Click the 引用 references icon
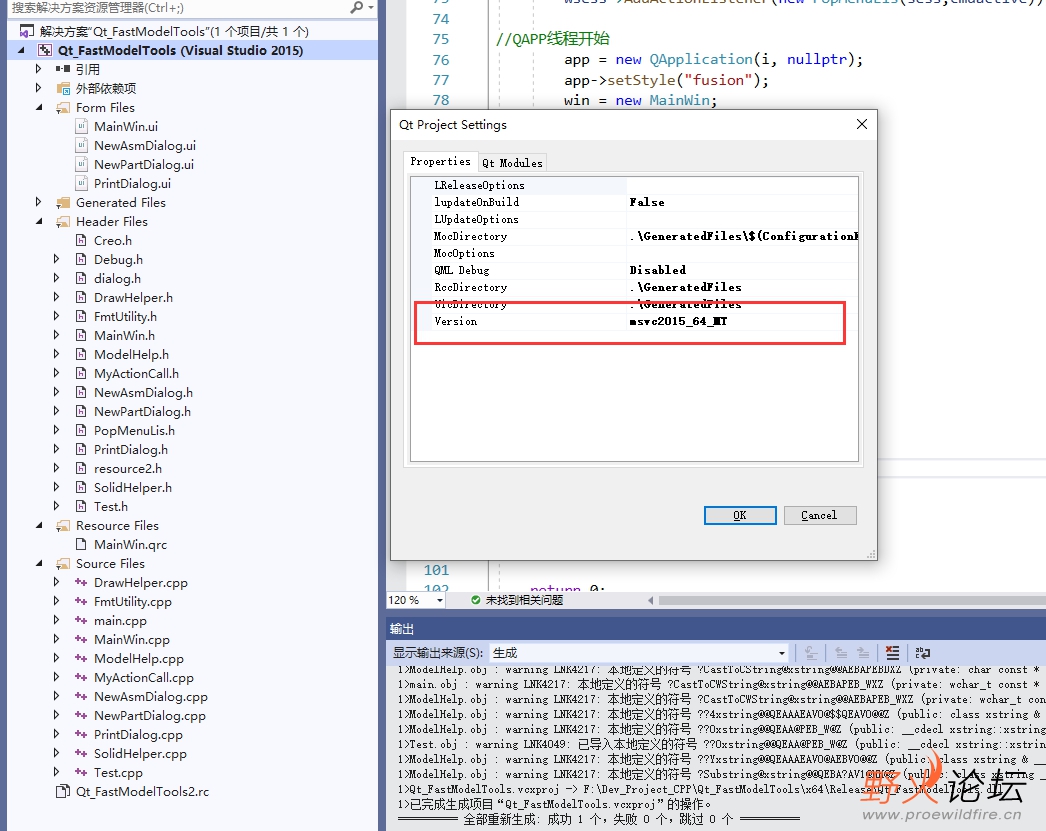Screen dimensions: 1046x831 click(63, 69)
